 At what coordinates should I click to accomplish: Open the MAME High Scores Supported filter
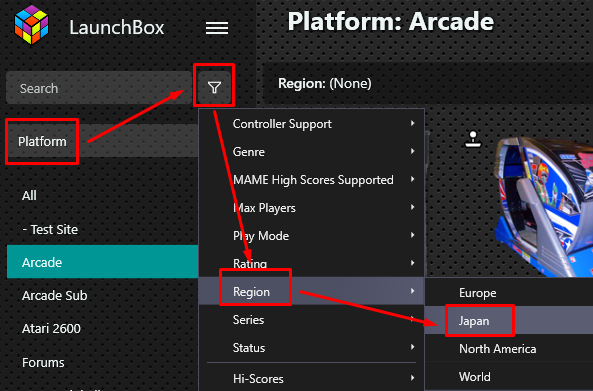pos(312,180)
